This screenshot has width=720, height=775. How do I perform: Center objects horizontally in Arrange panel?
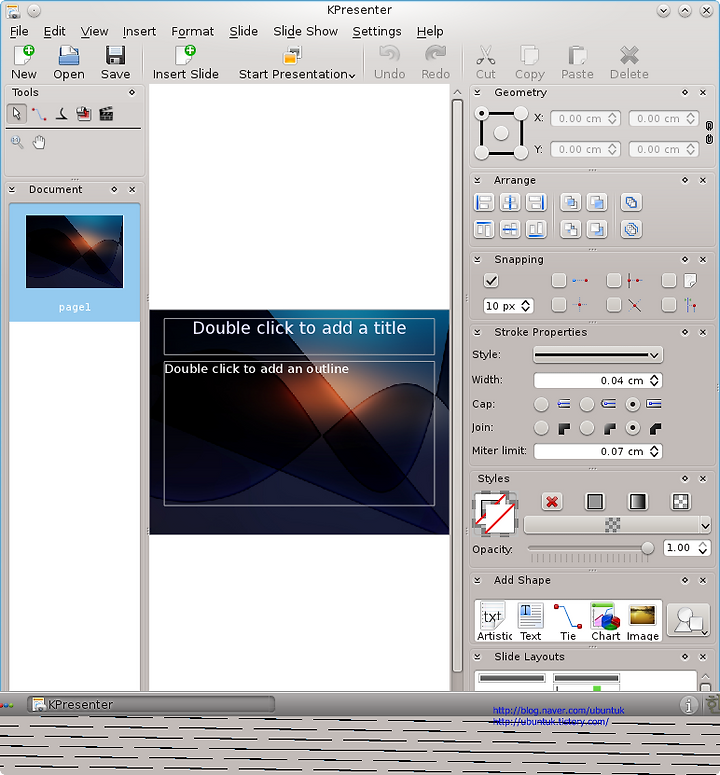coord(510,203)
